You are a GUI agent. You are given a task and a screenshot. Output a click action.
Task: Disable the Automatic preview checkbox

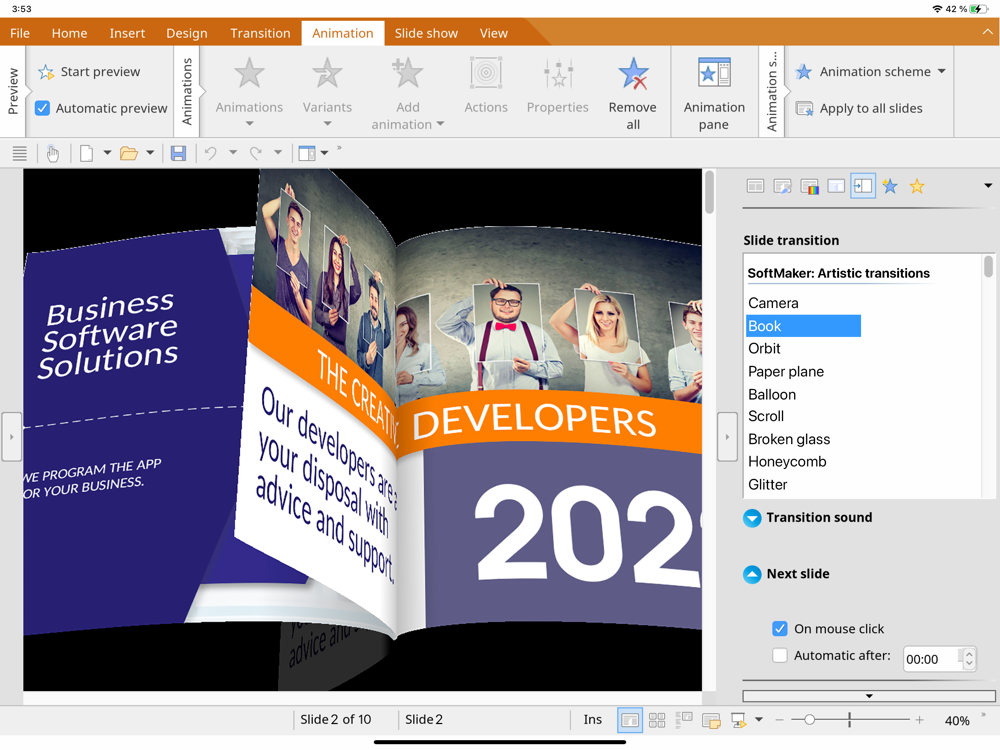click(x=43, y=108)
